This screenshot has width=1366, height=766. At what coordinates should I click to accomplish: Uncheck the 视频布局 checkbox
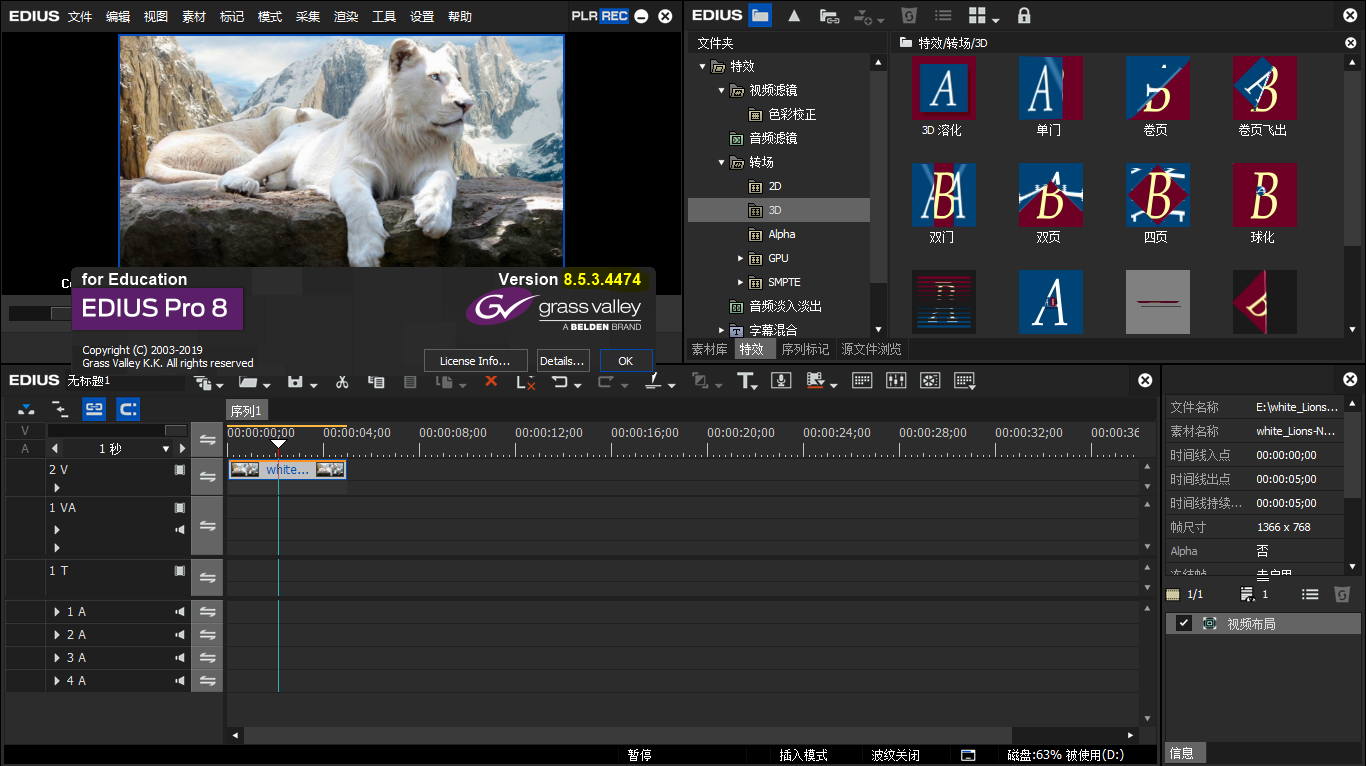1184,623
